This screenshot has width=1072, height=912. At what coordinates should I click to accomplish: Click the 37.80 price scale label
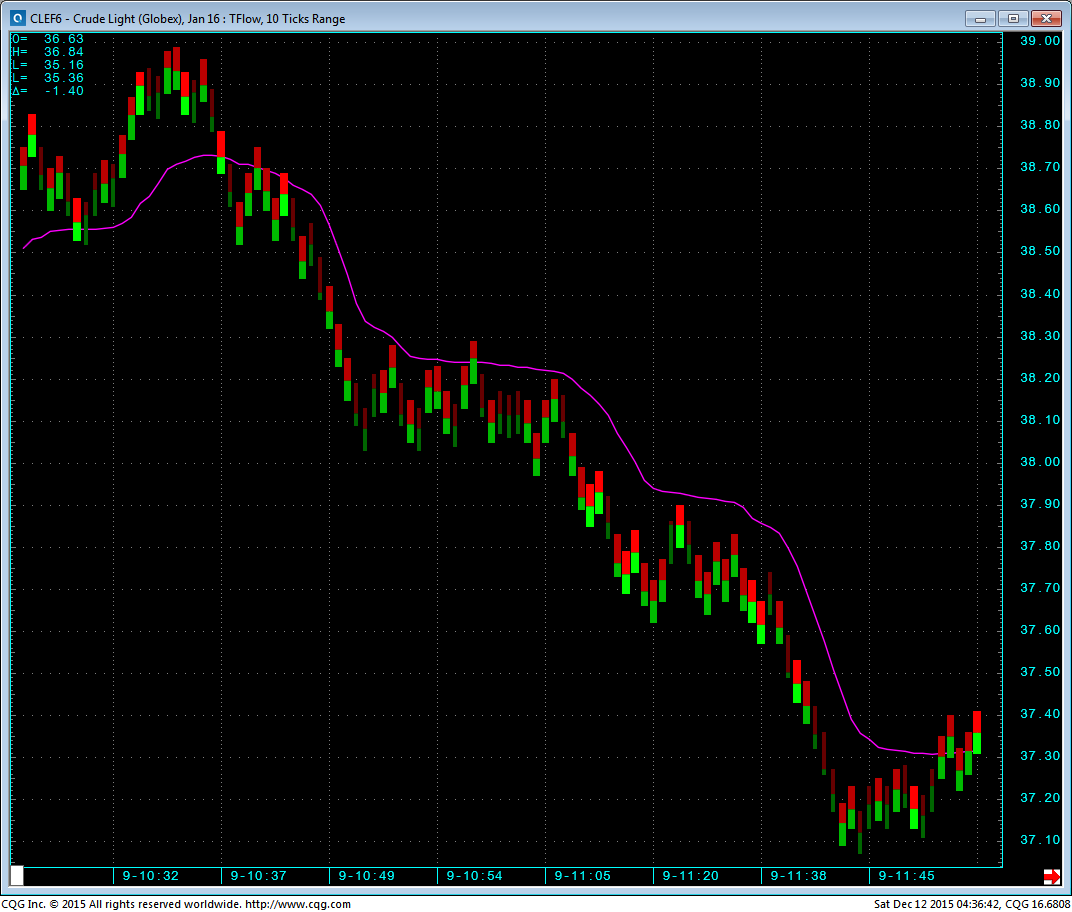pos(1040,546)
